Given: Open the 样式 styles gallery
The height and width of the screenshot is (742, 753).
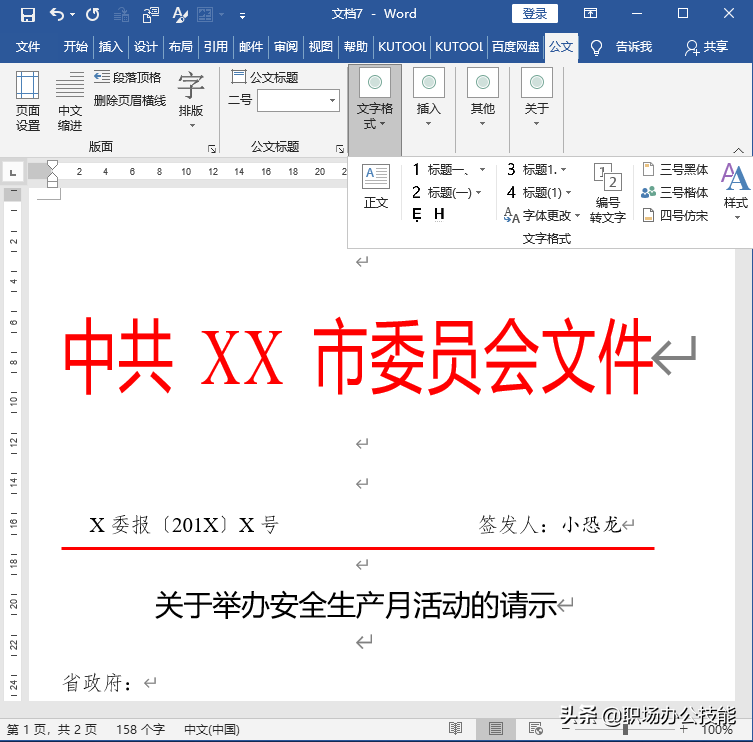Looking at the screenshot, I should (735, 191).
